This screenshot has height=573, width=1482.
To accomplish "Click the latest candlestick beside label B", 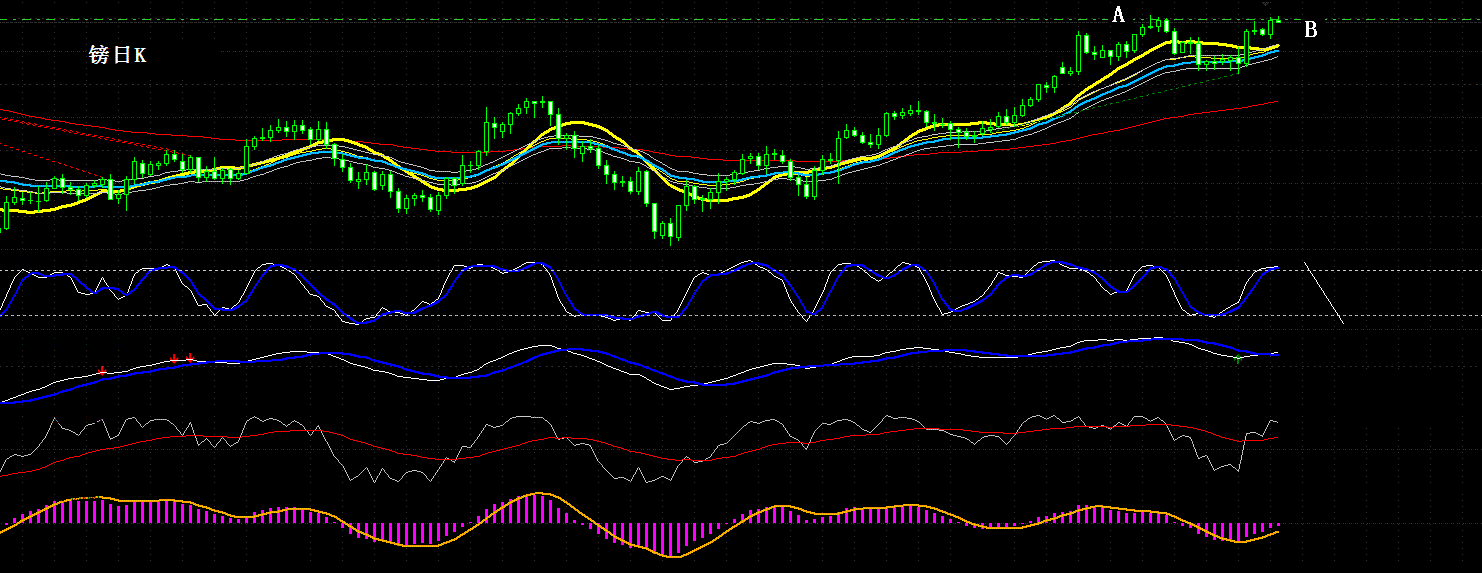I will pos(1278,21).
